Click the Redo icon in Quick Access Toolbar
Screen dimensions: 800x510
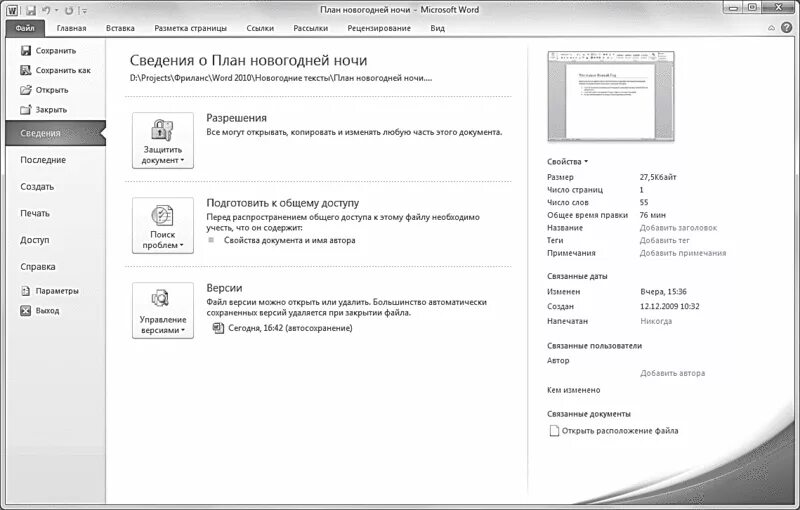(69, 10)
